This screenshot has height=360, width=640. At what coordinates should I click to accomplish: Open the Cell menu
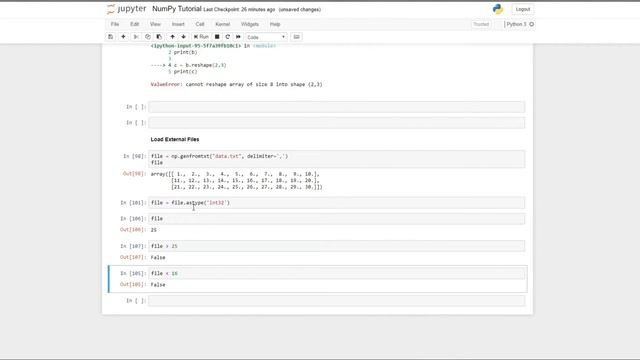(x=200, y=24)
